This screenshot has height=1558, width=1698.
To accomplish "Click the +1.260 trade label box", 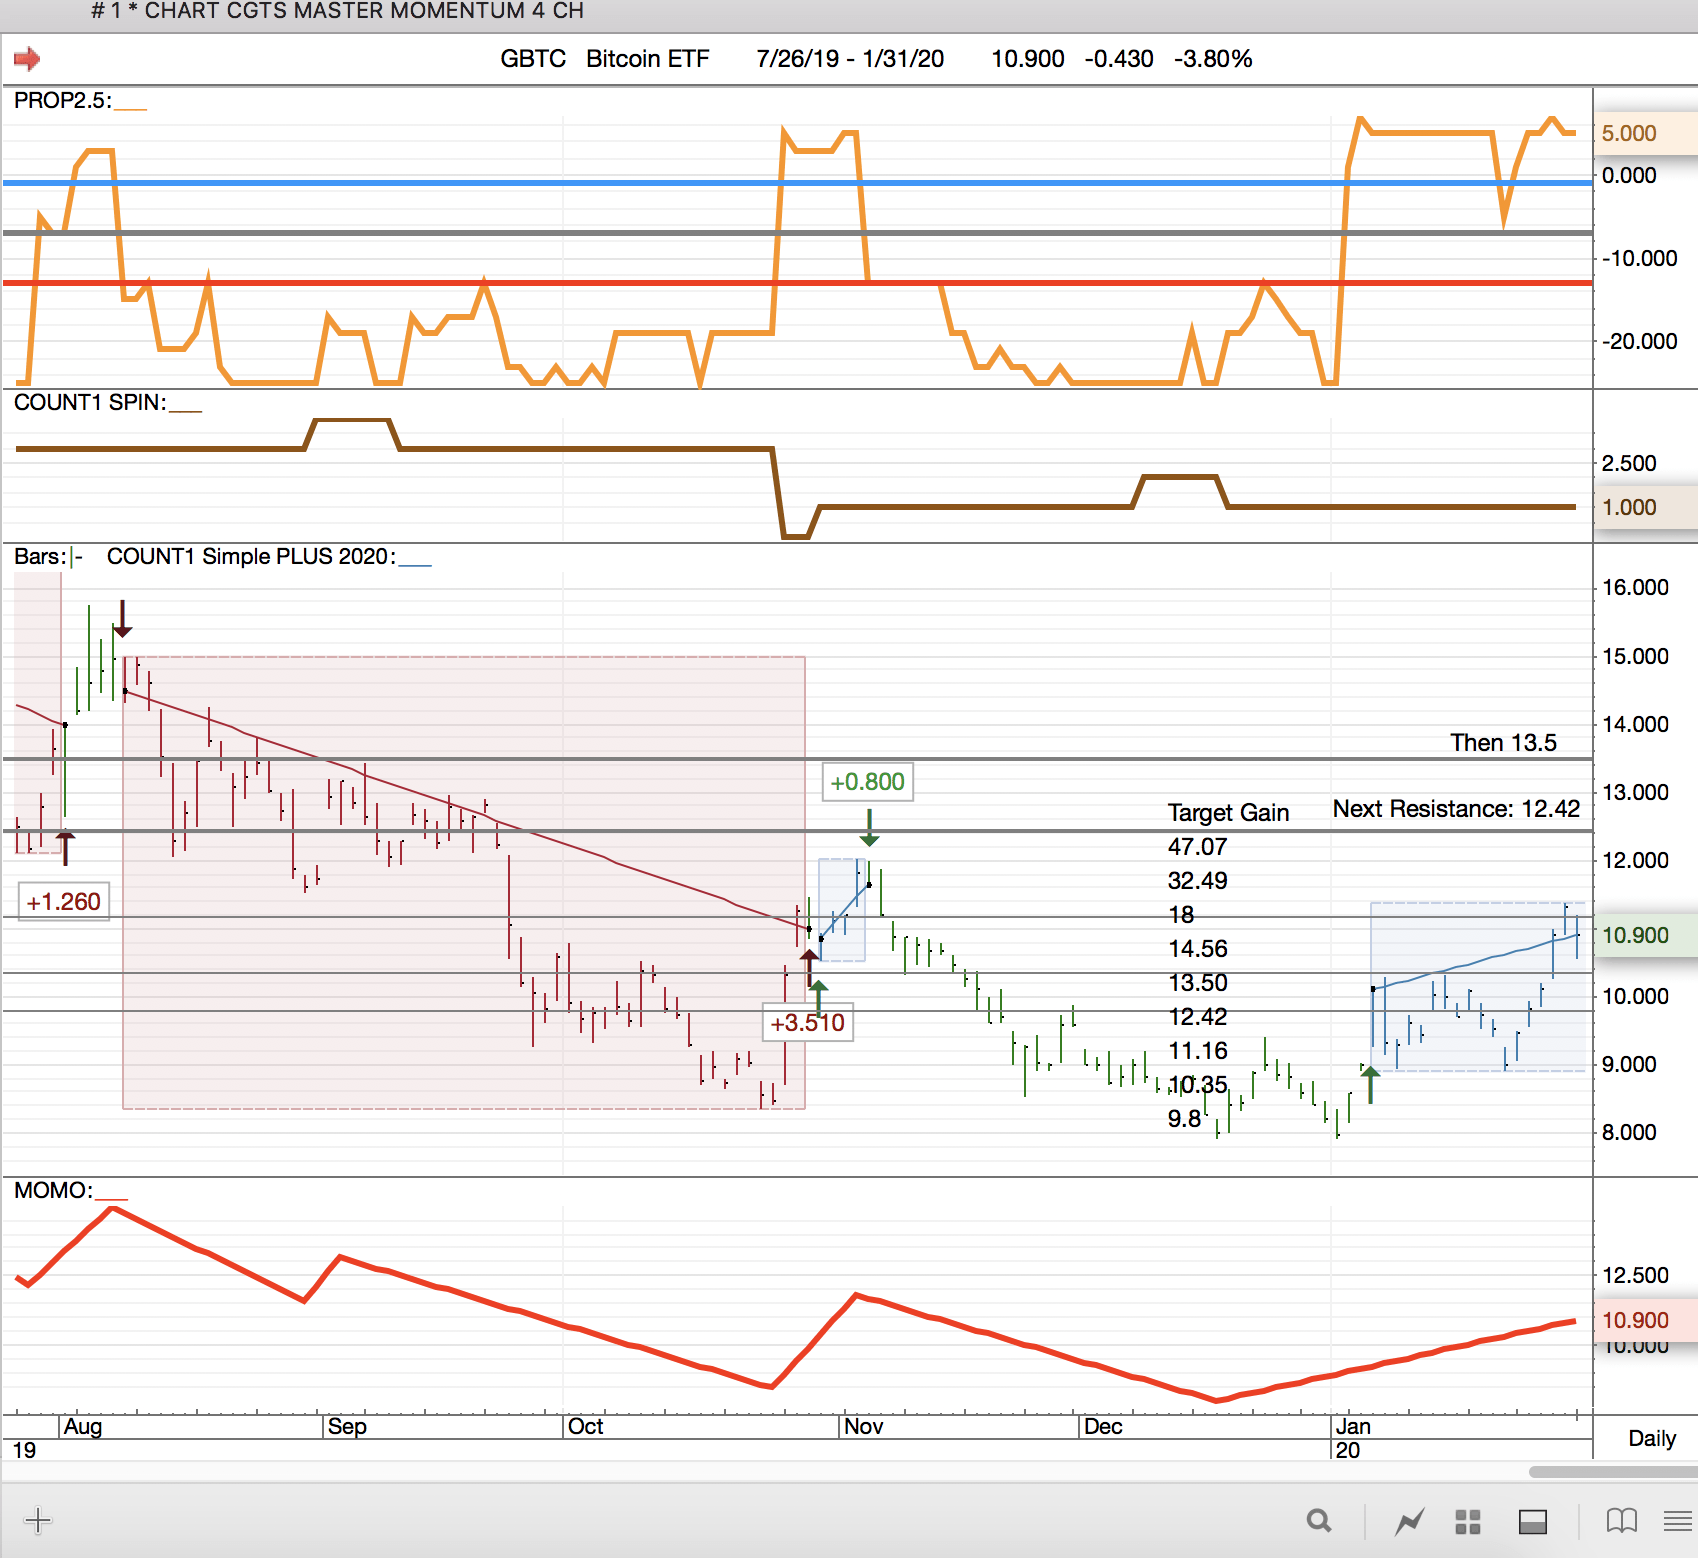I will coord(64,902).
